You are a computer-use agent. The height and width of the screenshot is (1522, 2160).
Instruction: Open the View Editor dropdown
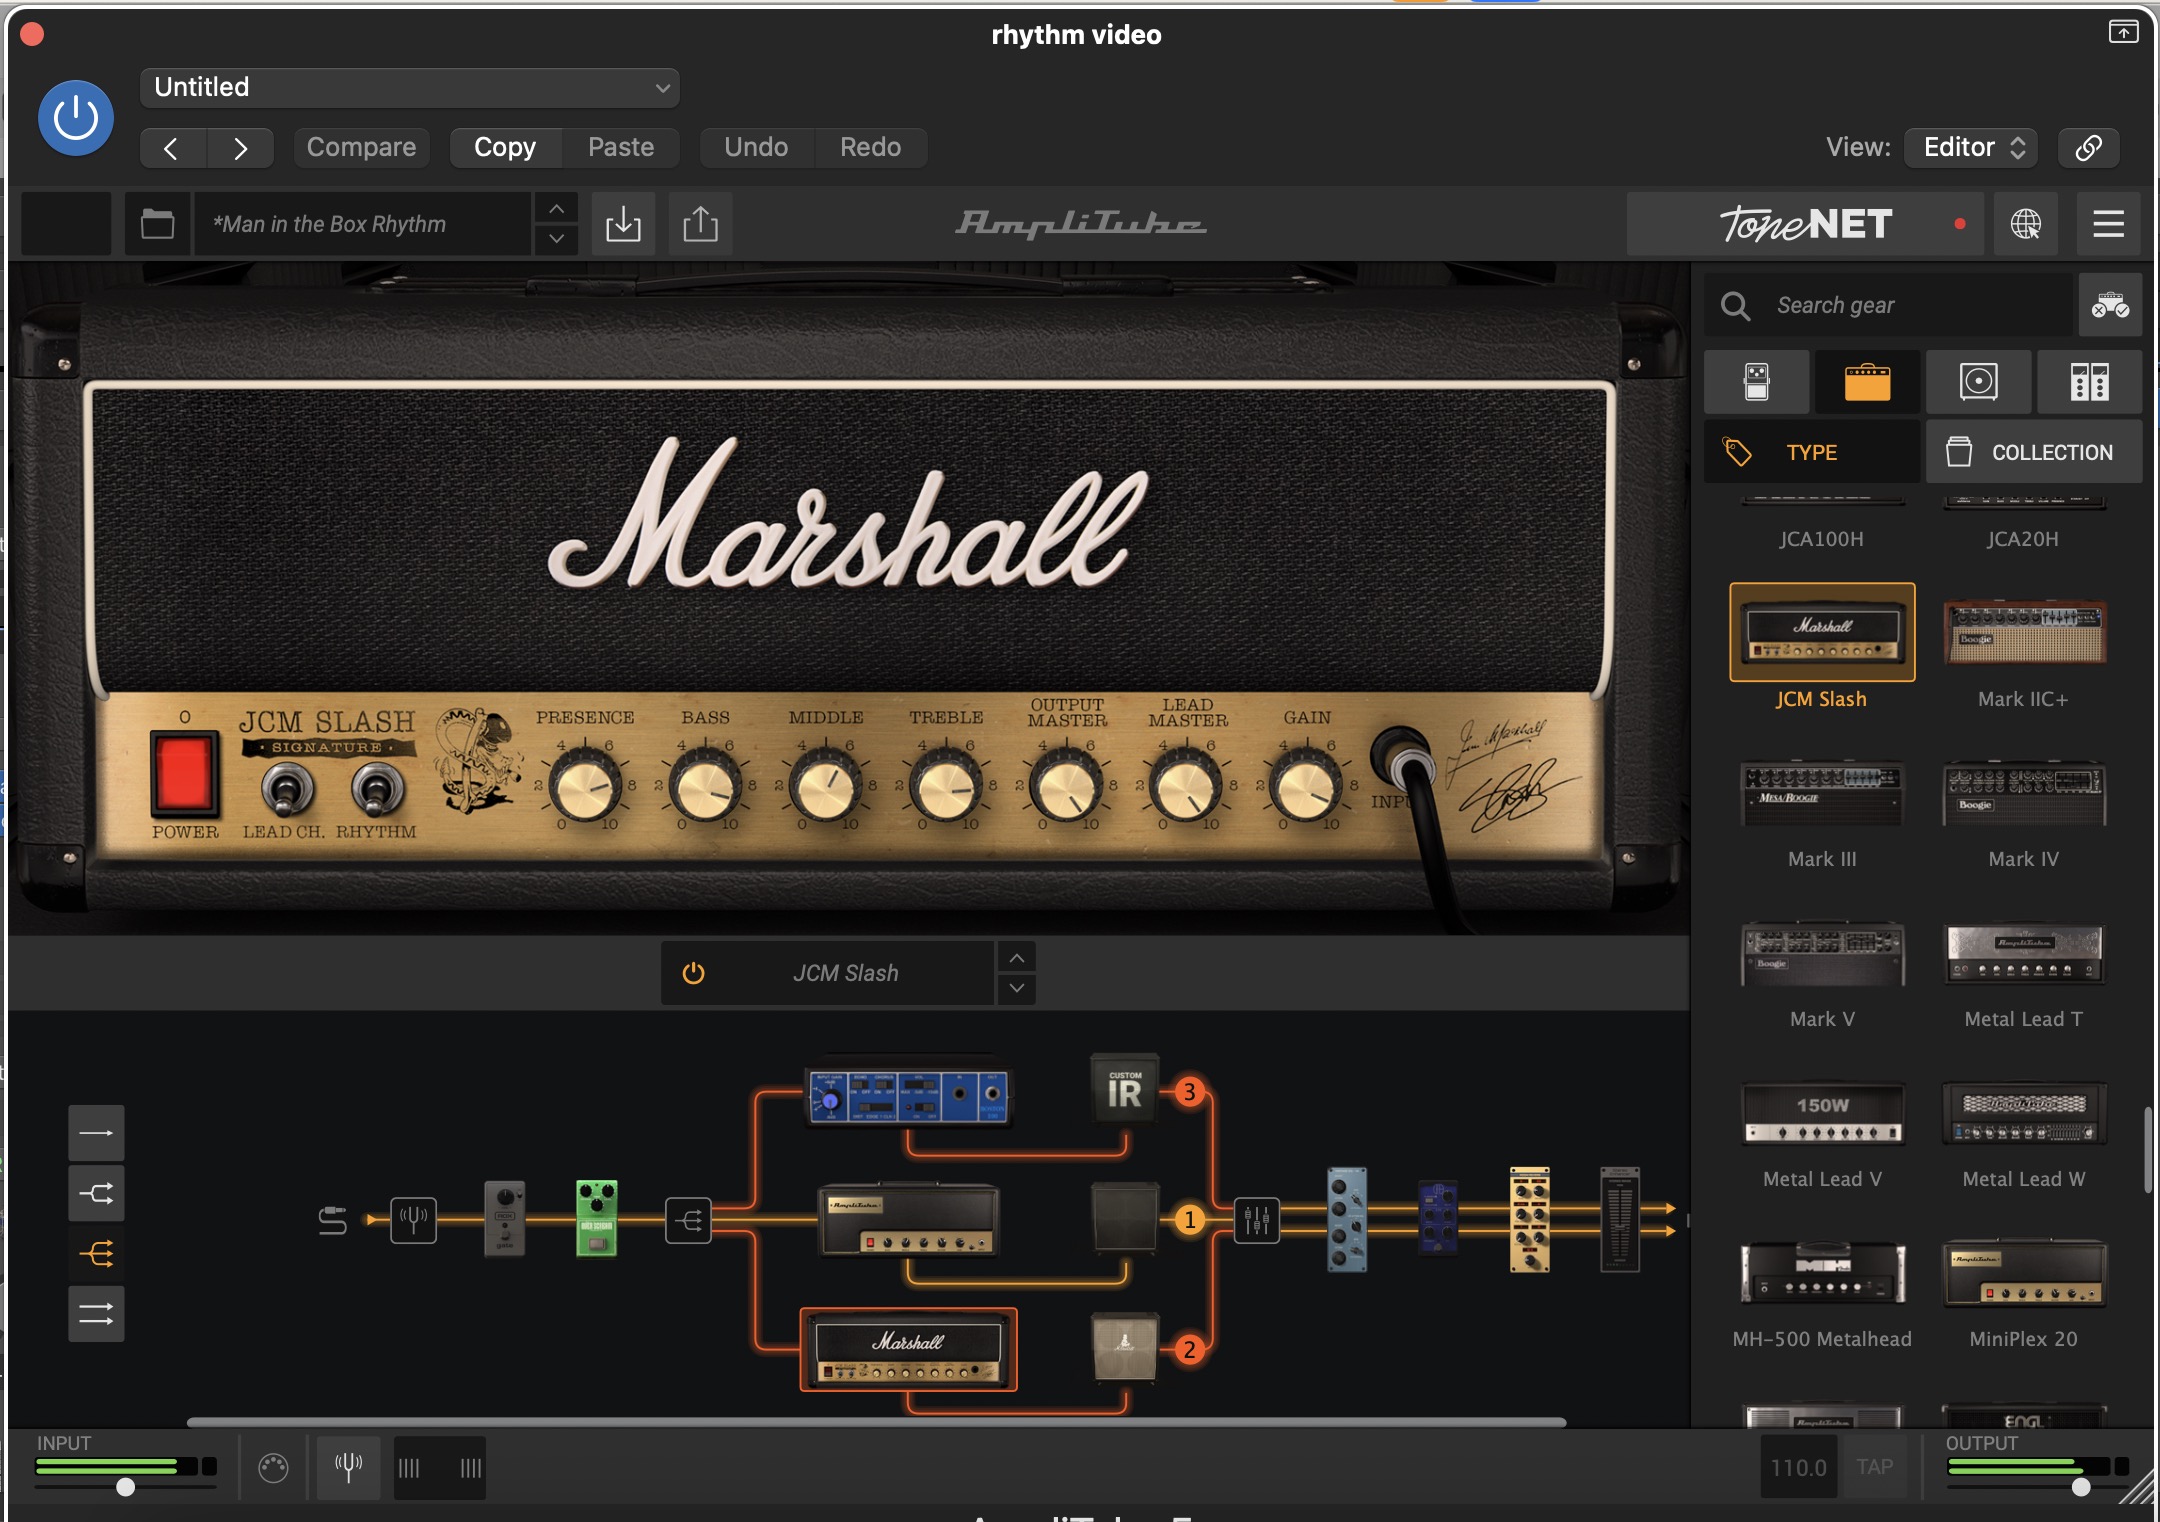point(1971,148)
